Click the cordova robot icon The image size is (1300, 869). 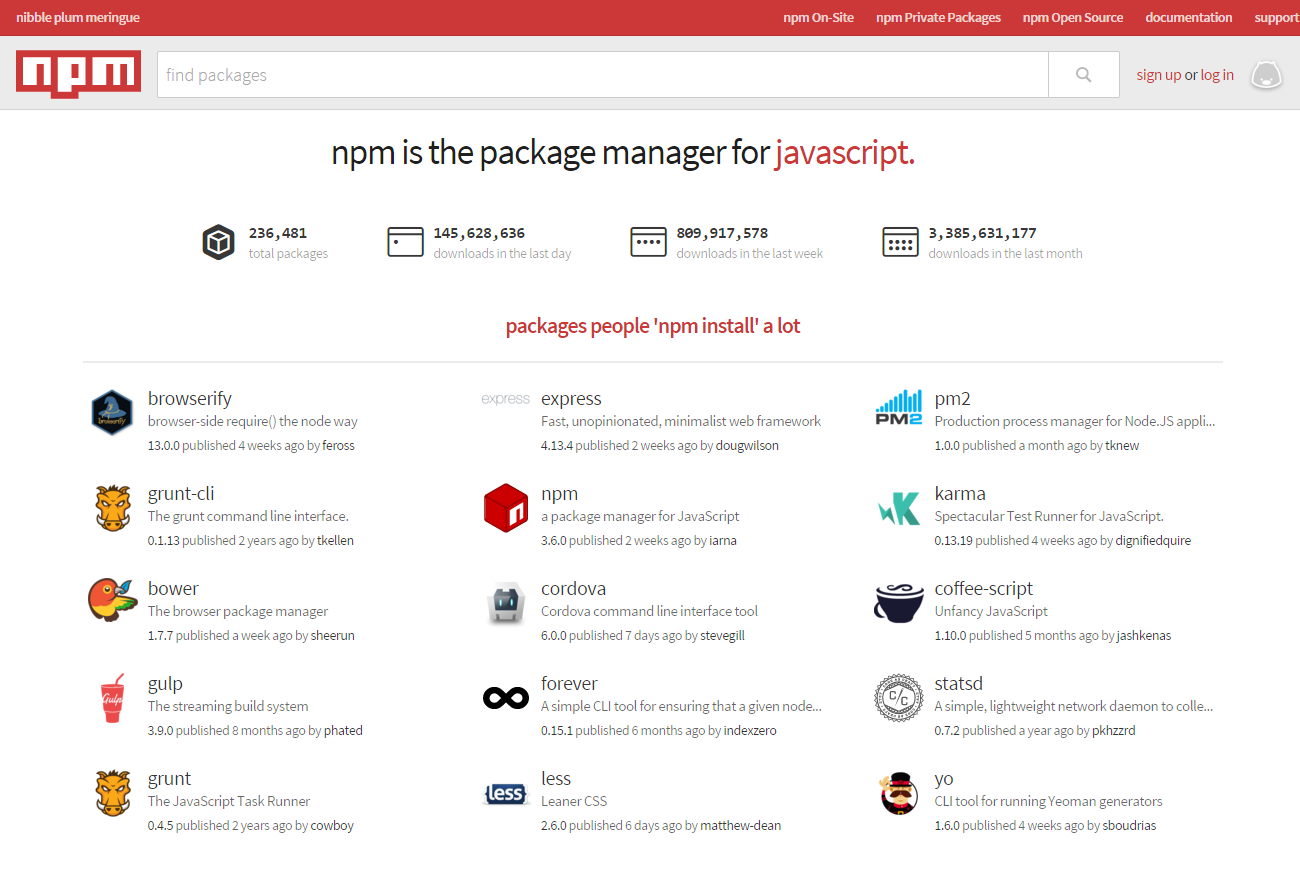click(506, 603)
